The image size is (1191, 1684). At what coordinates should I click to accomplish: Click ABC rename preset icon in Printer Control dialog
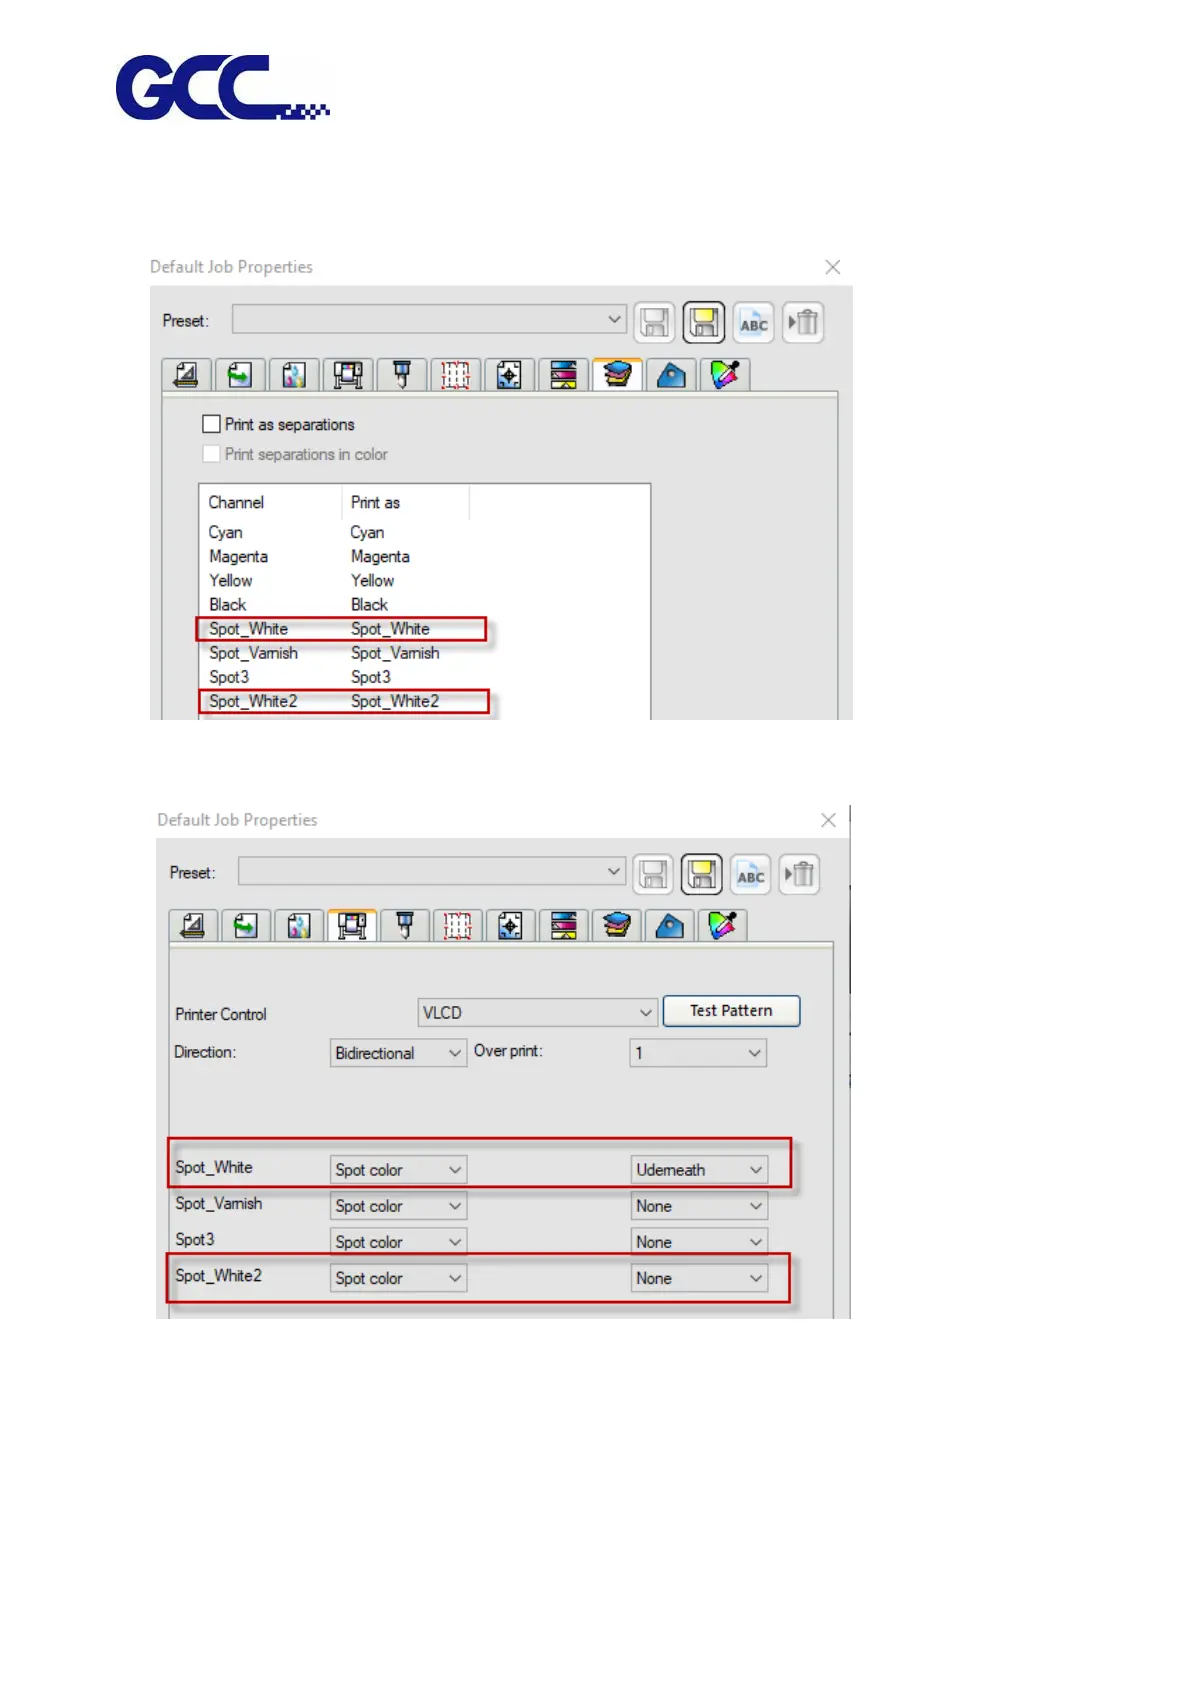tap(751, 874)
